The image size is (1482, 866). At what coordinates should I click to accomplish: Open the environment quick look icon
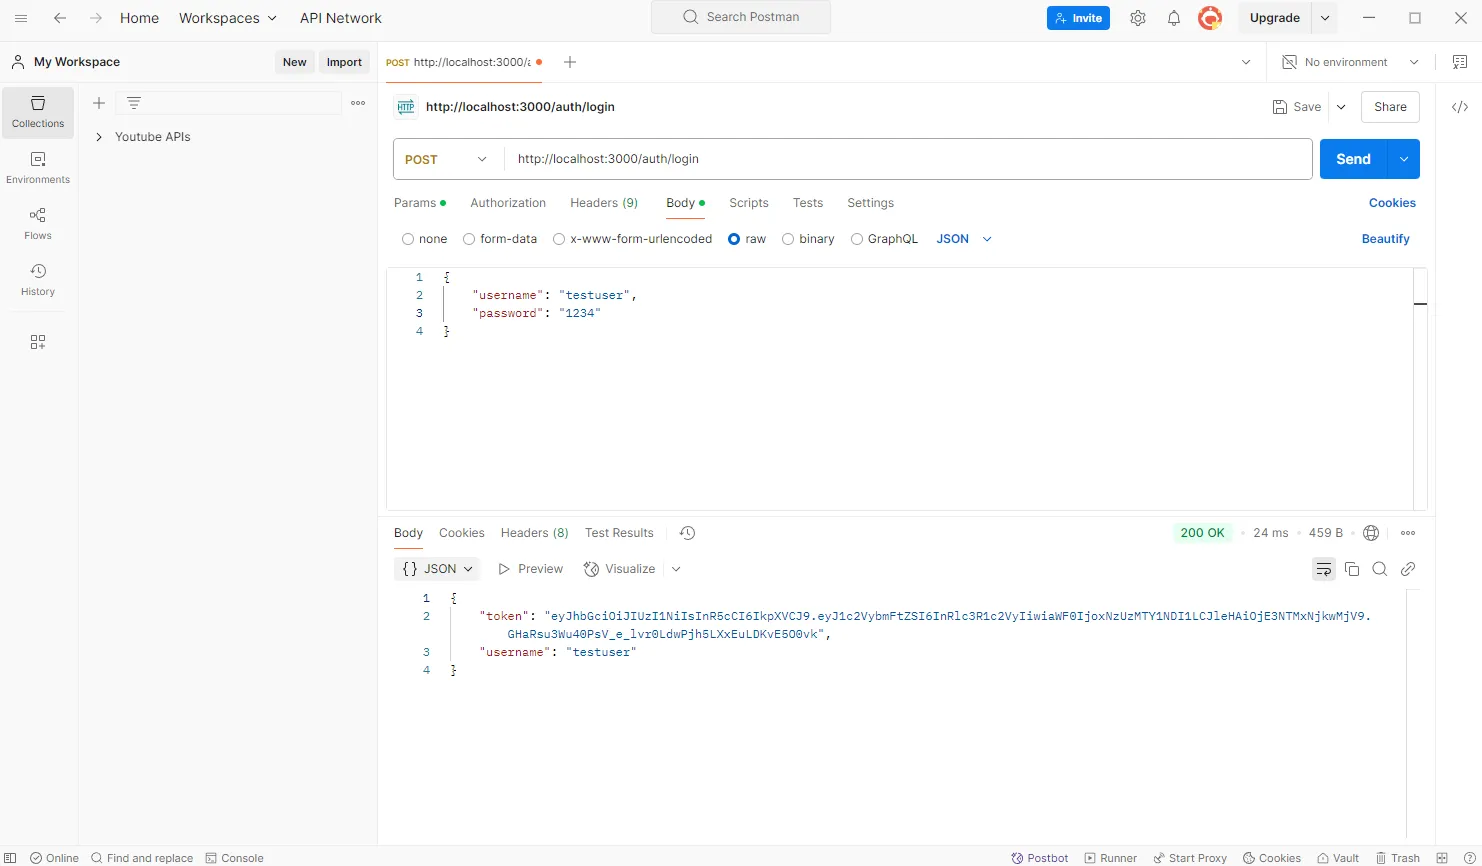(1460, 62)
